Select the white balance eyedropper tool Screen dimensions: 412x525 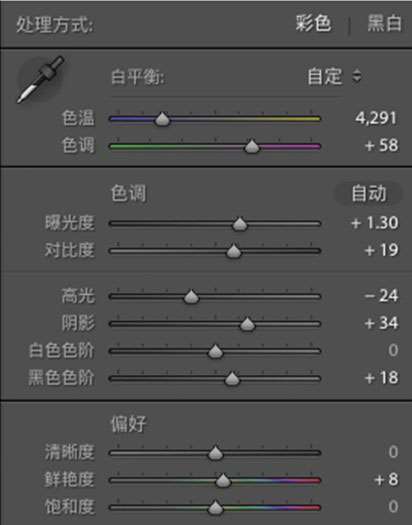click(40, 80)
